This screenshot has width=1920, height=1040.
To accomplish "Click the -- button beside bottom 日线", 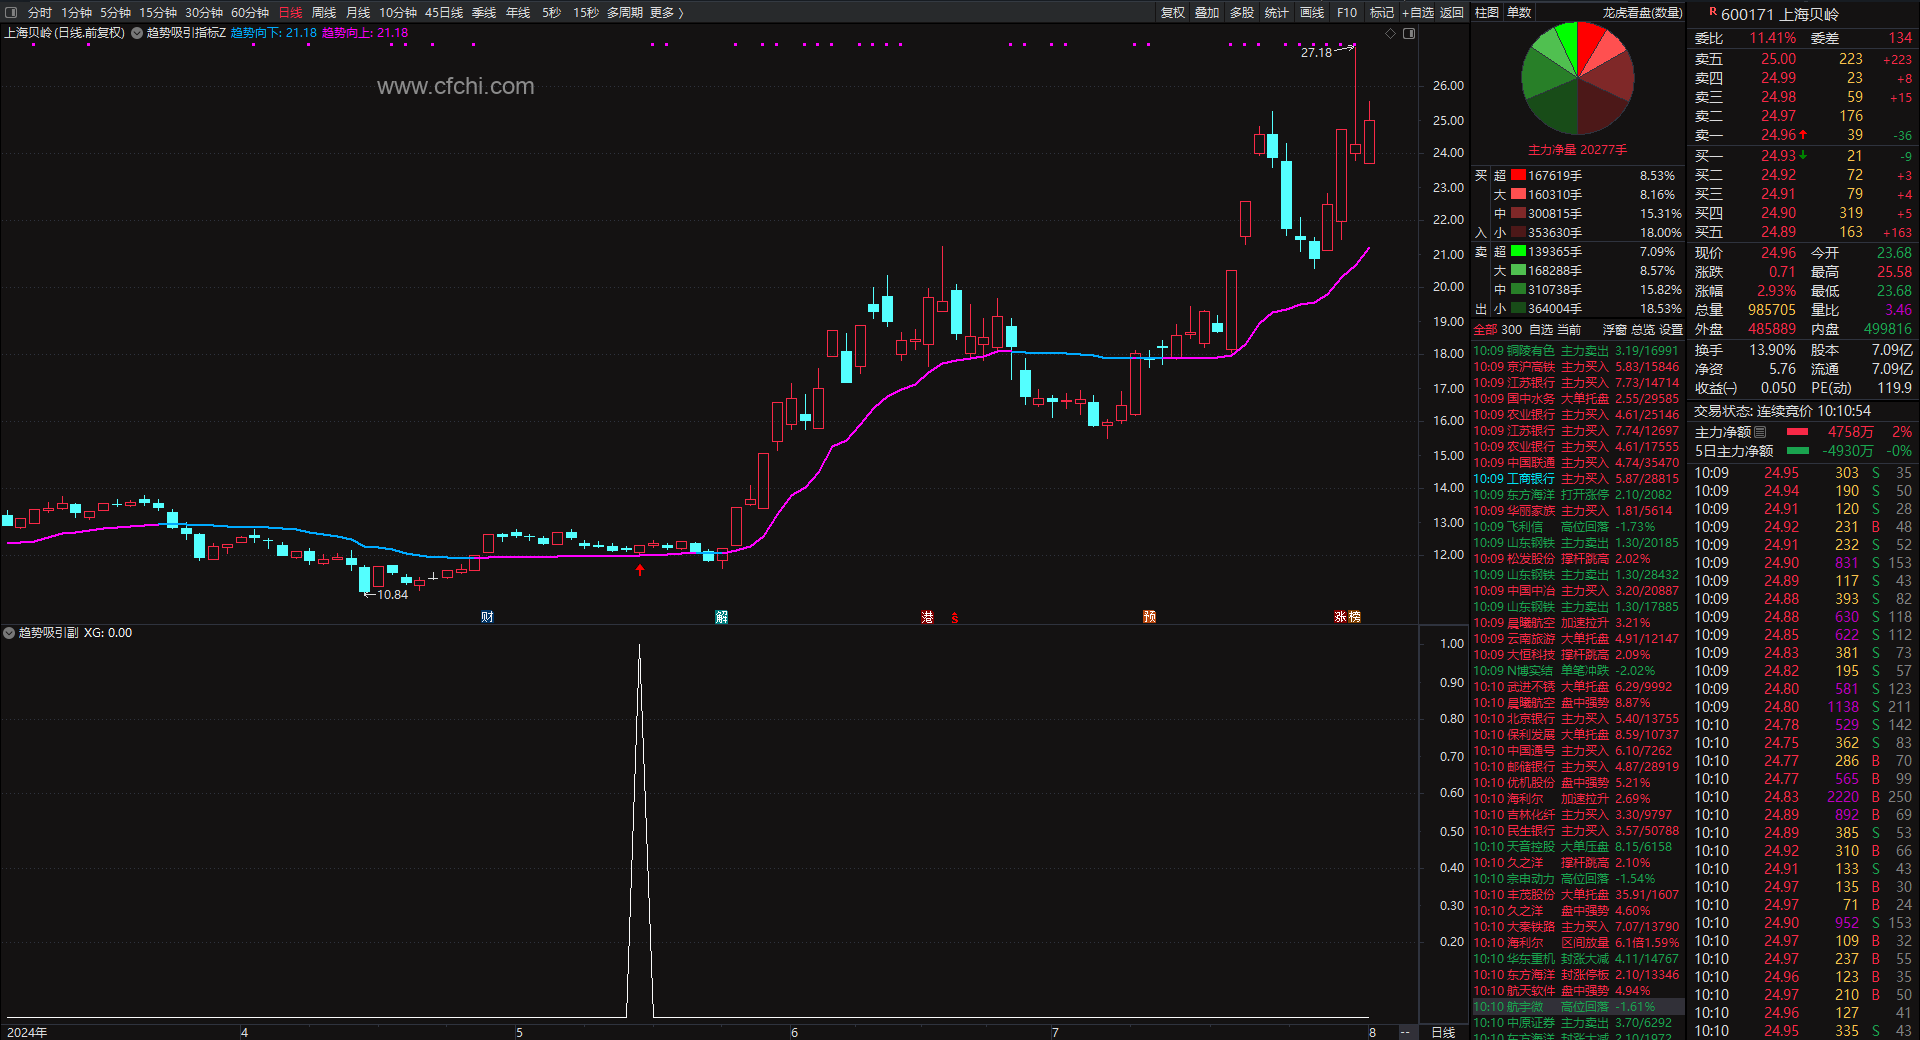I will click(1405, 1032).
